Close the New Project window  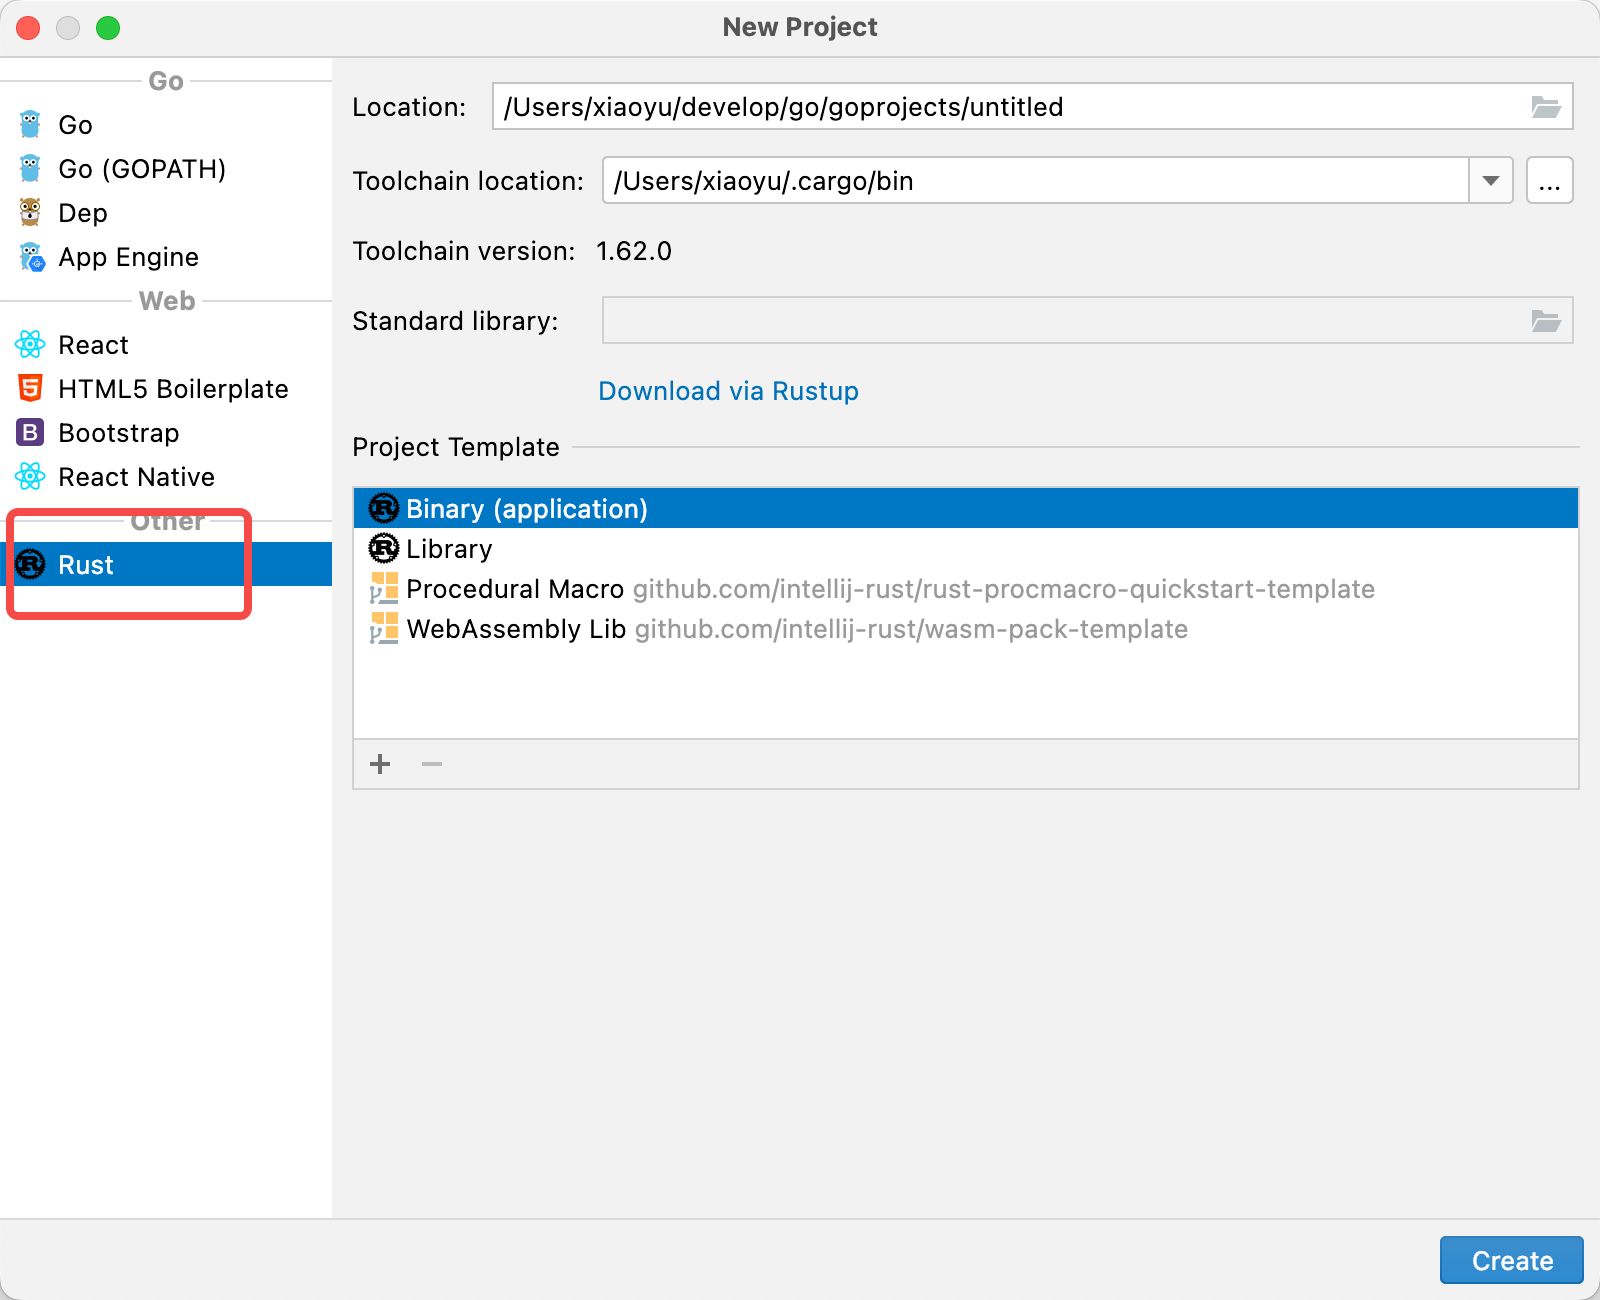[28, 28]
